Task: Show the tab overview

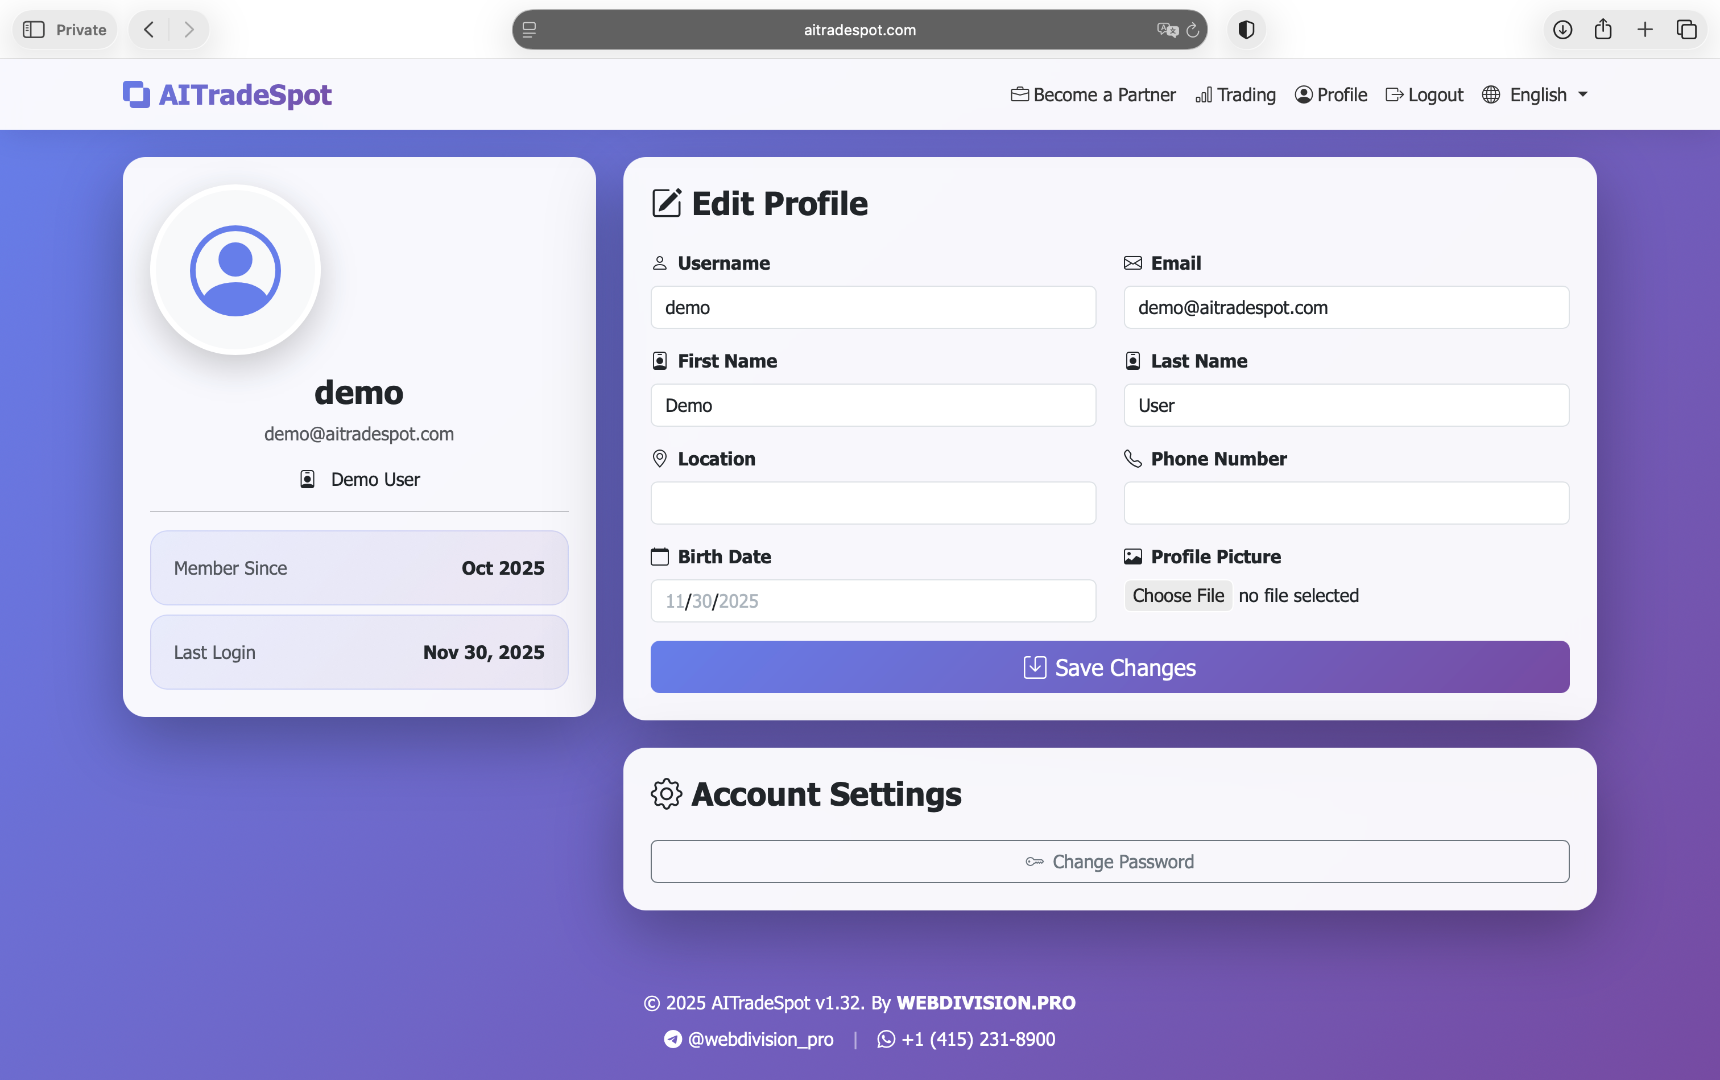Action: pyautogui.click(x=1687, y=30)
